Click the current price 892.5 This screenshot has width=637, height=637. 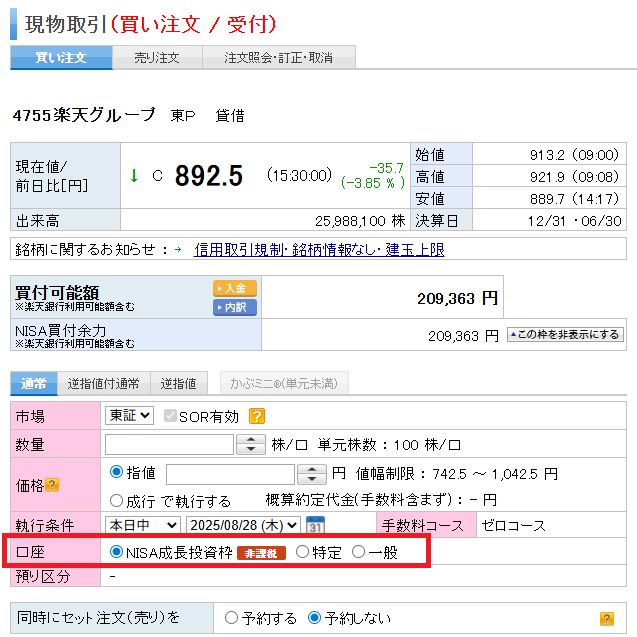[209, 176]
